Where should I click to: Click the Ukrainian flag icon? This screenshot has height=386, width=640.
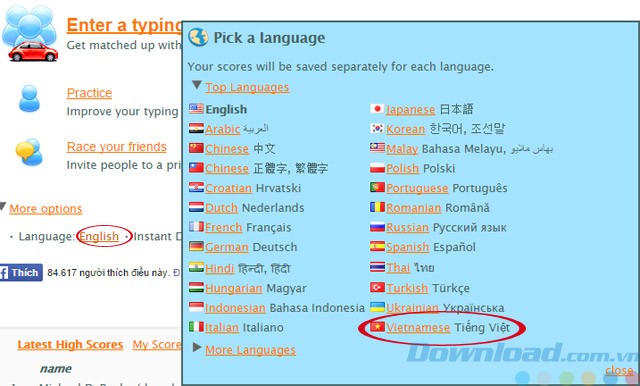[378, 307]
